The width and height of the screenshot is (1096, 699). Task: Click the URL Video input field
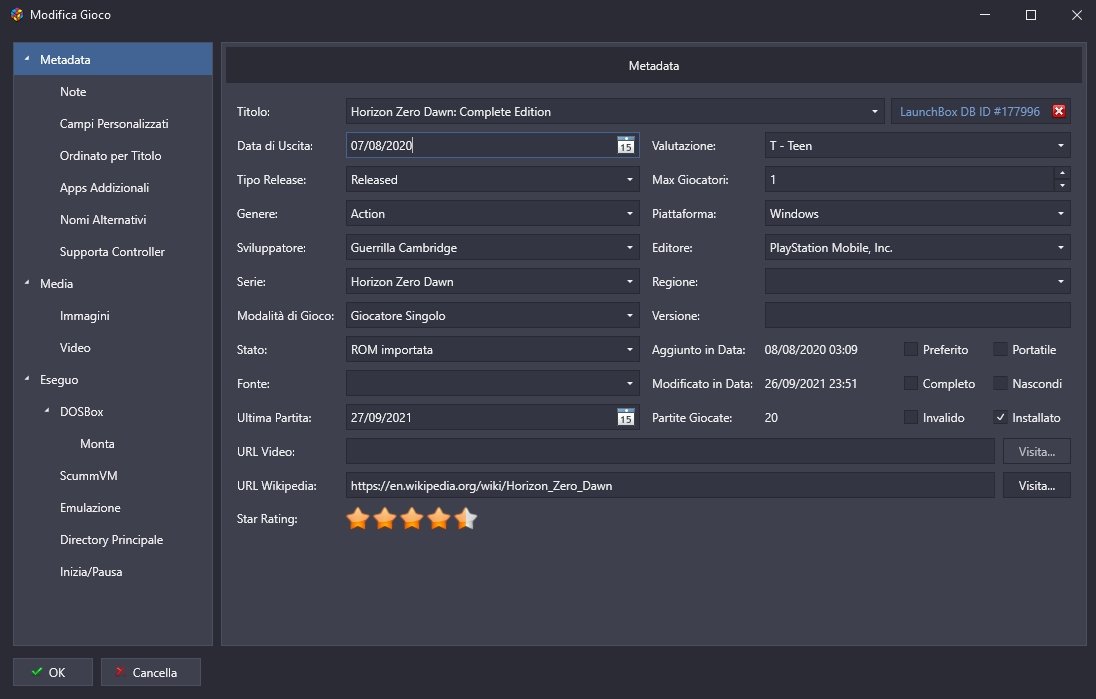pyautogui.click(x=670, y=452)
